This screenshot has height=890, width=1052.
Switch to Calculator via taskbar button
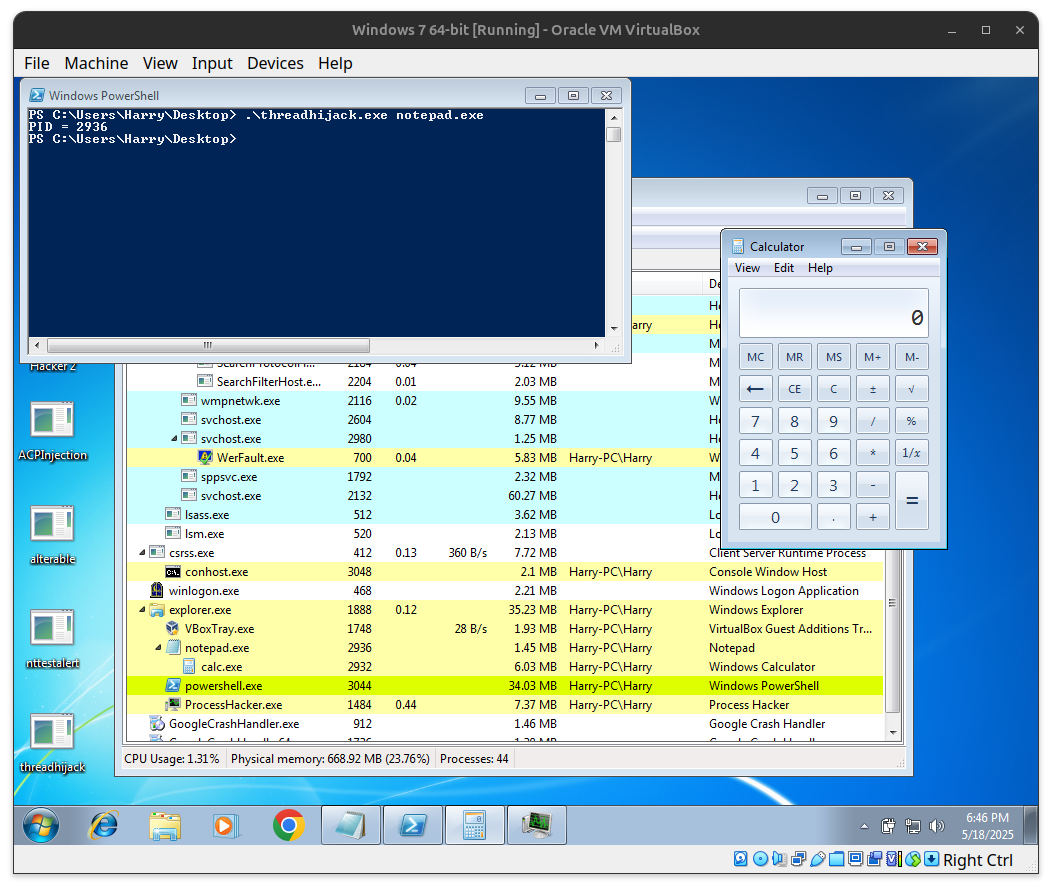[474, 825]
